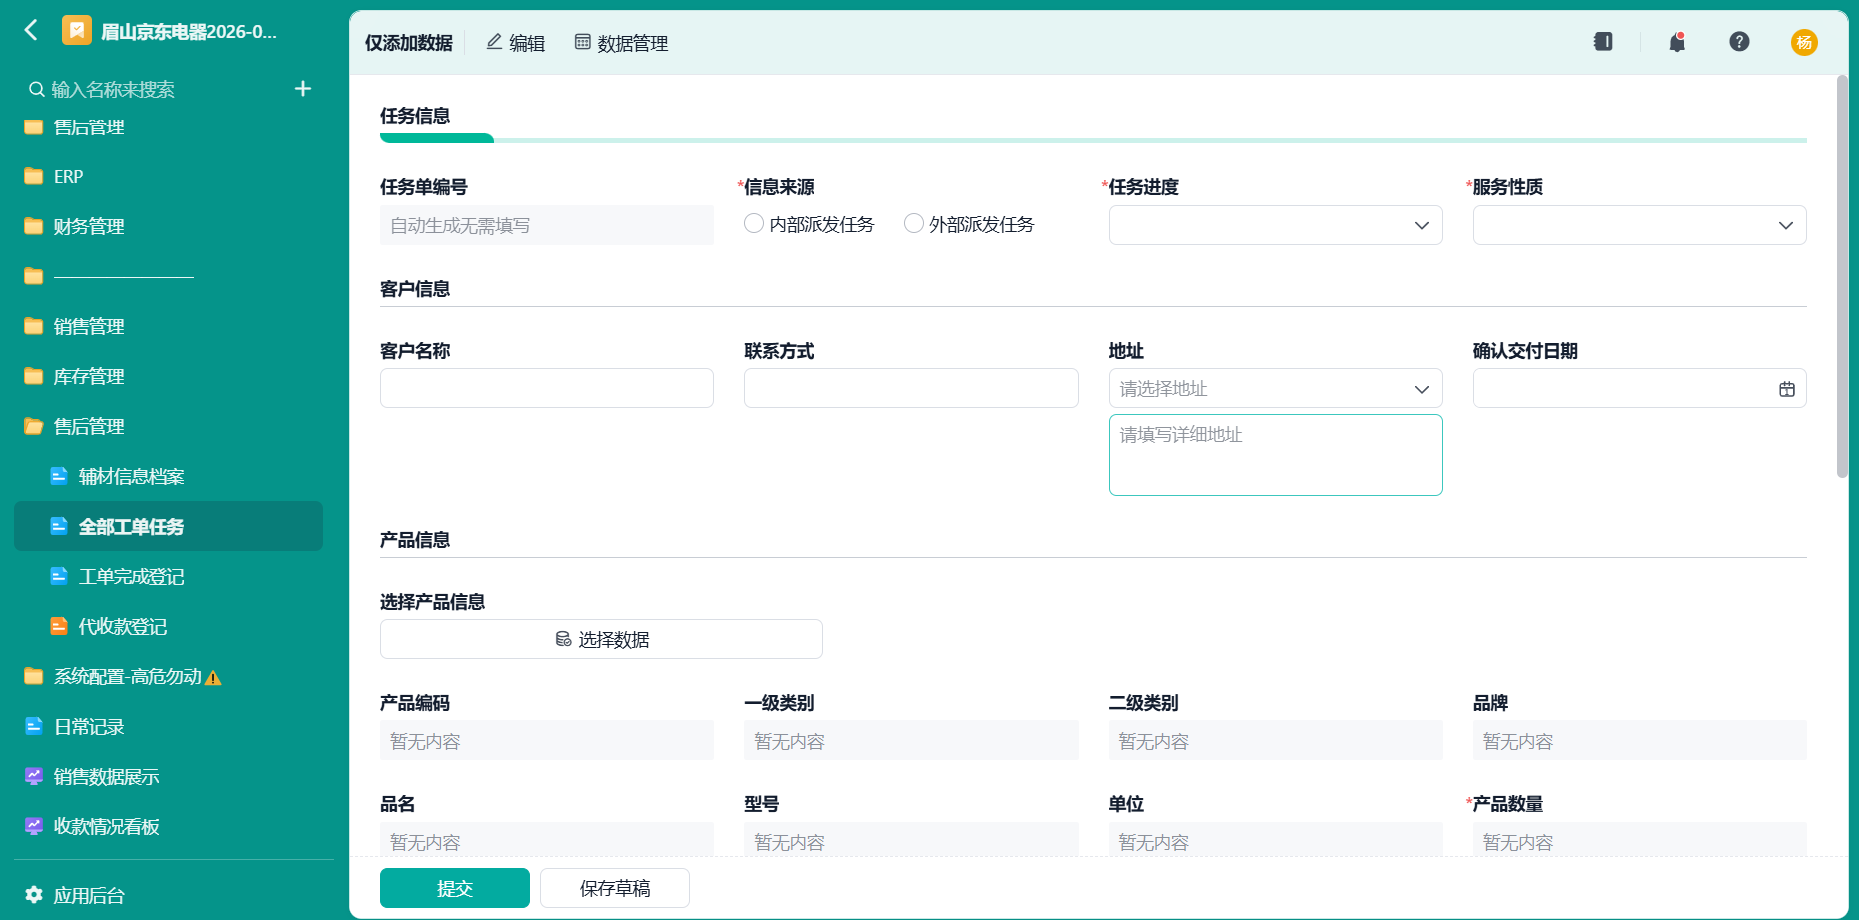Click the 应用后台 gear icon
1859x920 pixels.
pyautogui.click(x=34, y=895)
